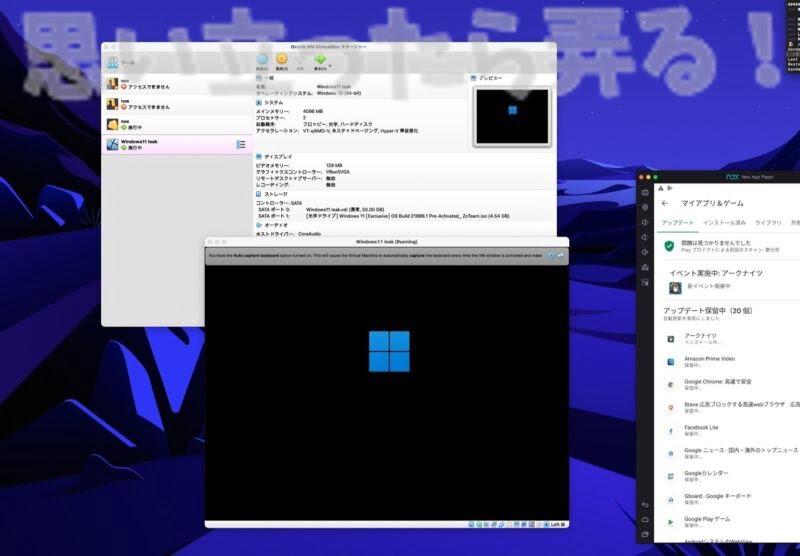
Task: Click the SATA port 0 Windows11 leak.vdi entry
Action: pos(345,210)
